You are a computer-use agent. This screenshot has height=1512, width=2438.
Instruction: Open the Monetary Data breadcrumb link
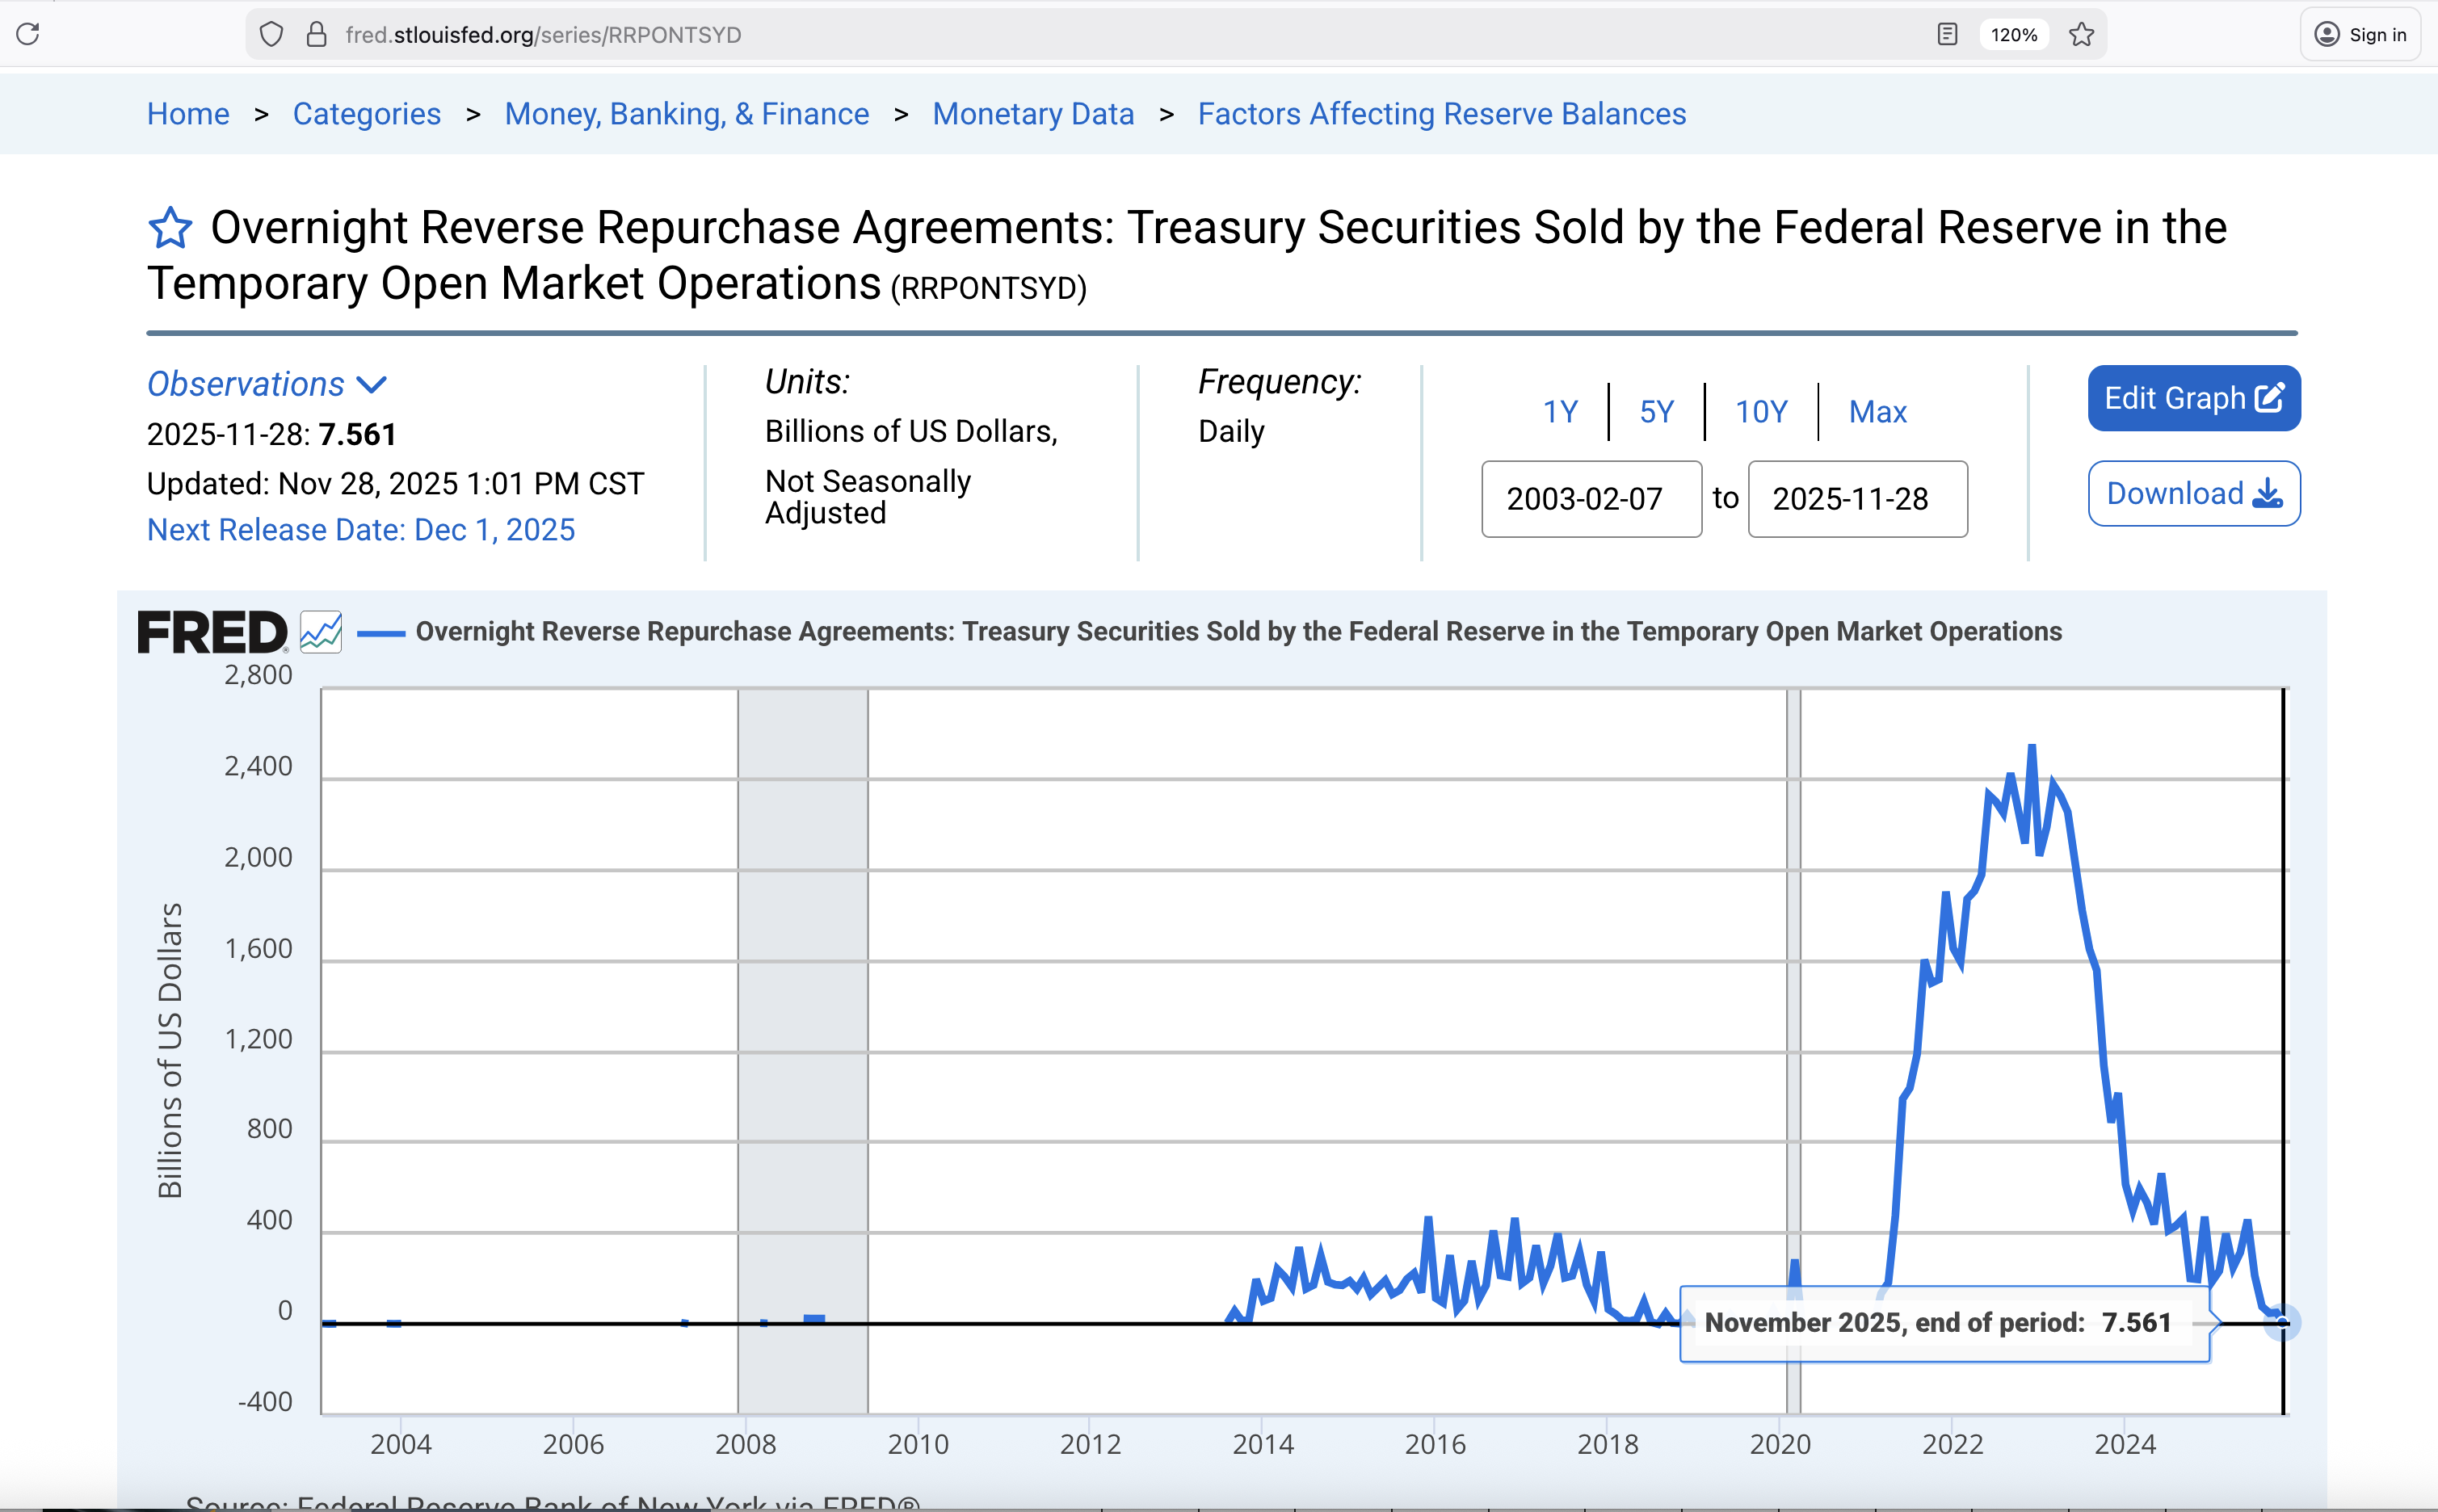click(1032, 114)
